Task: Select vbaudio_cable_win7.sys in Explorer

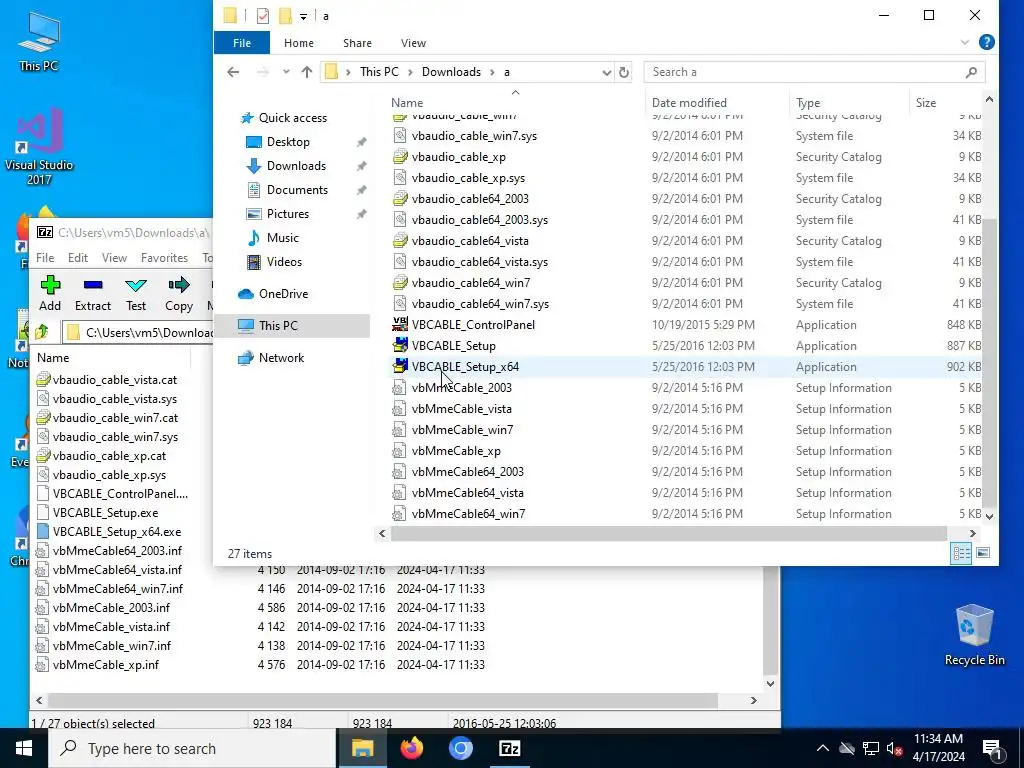Action: (474, 136)
